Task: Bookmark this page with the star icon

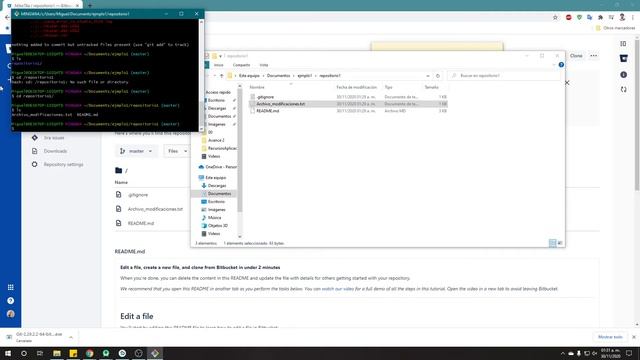Action: [x=555, y=18]
